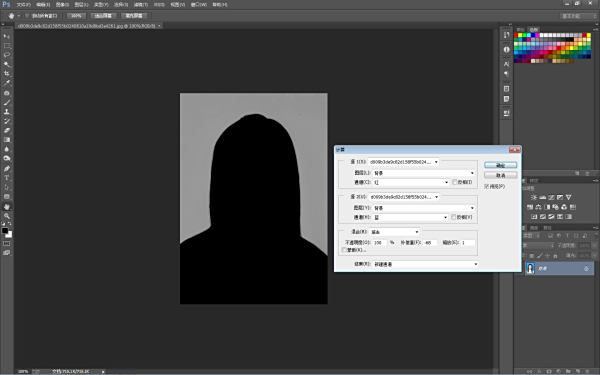The image size is (600, 375).
Task: Check Scroll All Windows option
Action: click(27, 16)
